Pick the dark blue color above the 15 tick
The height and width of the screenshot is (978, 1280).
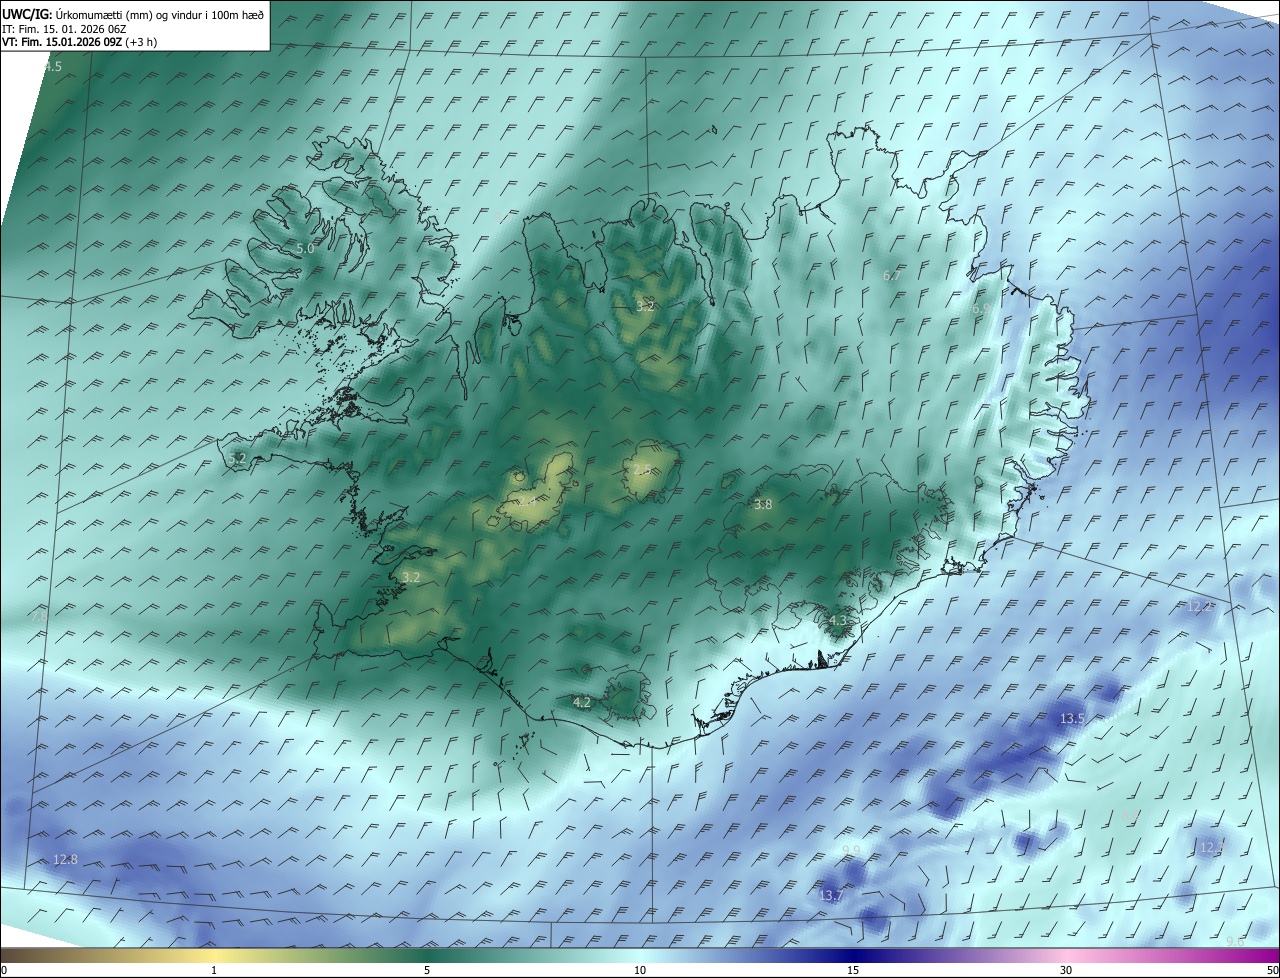853,955
